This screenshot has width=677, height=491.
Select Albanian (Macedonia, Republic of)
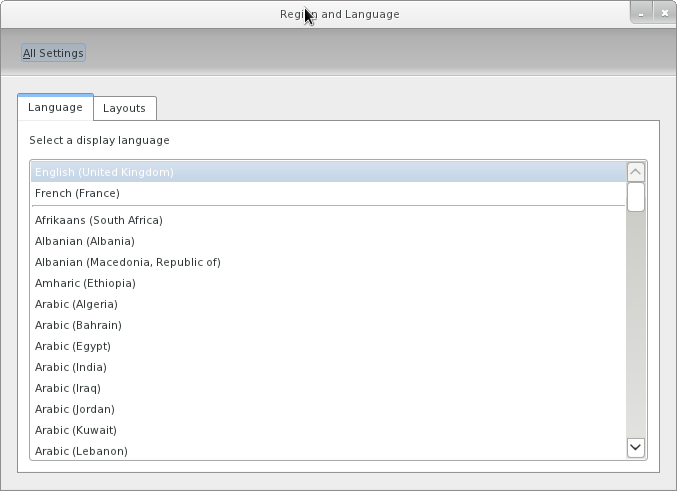[127, 262]
